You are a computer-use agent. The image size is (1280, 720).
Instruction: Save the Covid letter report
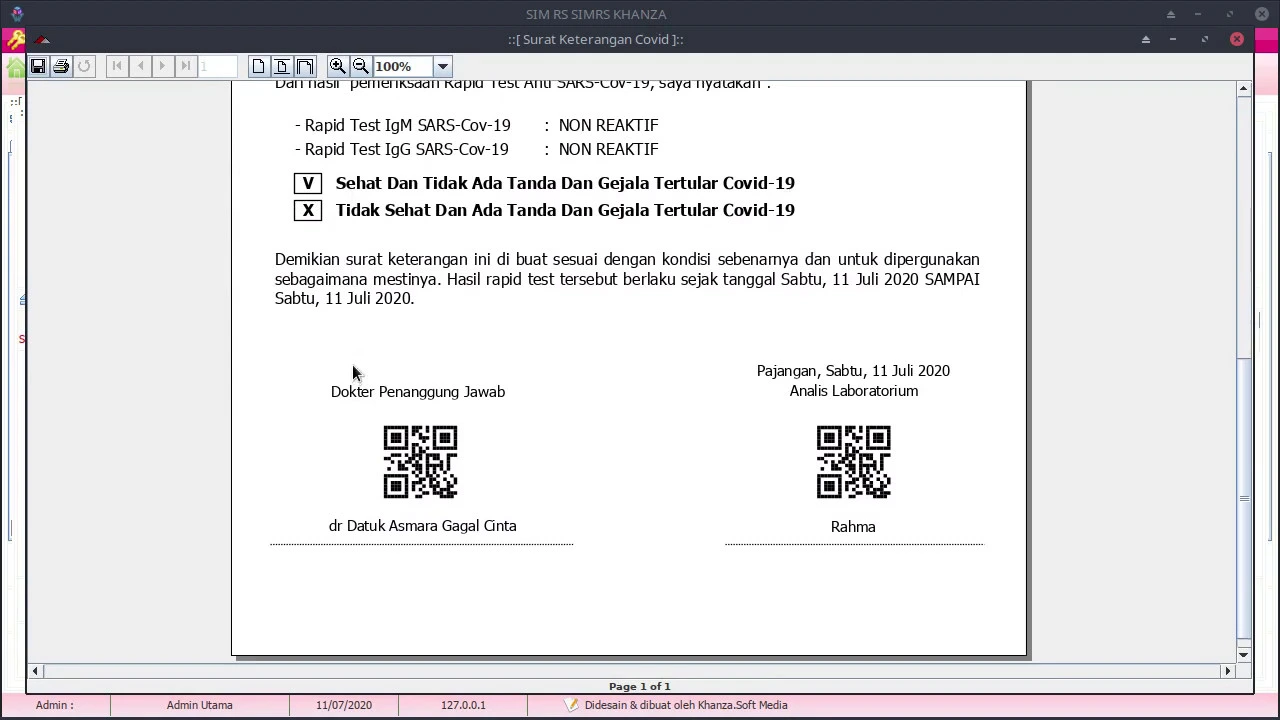pos(38,66)
